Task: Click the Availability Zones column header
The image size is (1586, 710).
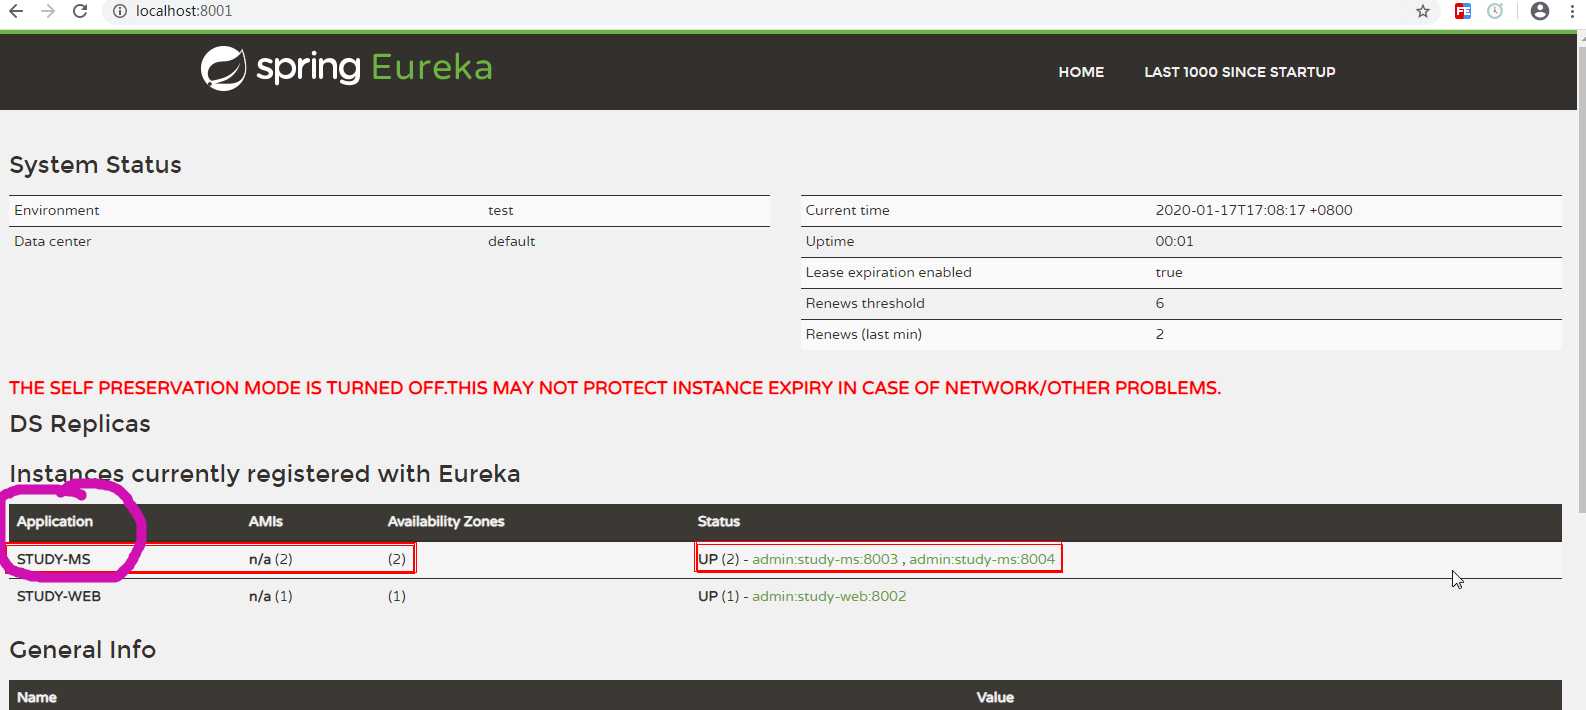Action: 446,522
